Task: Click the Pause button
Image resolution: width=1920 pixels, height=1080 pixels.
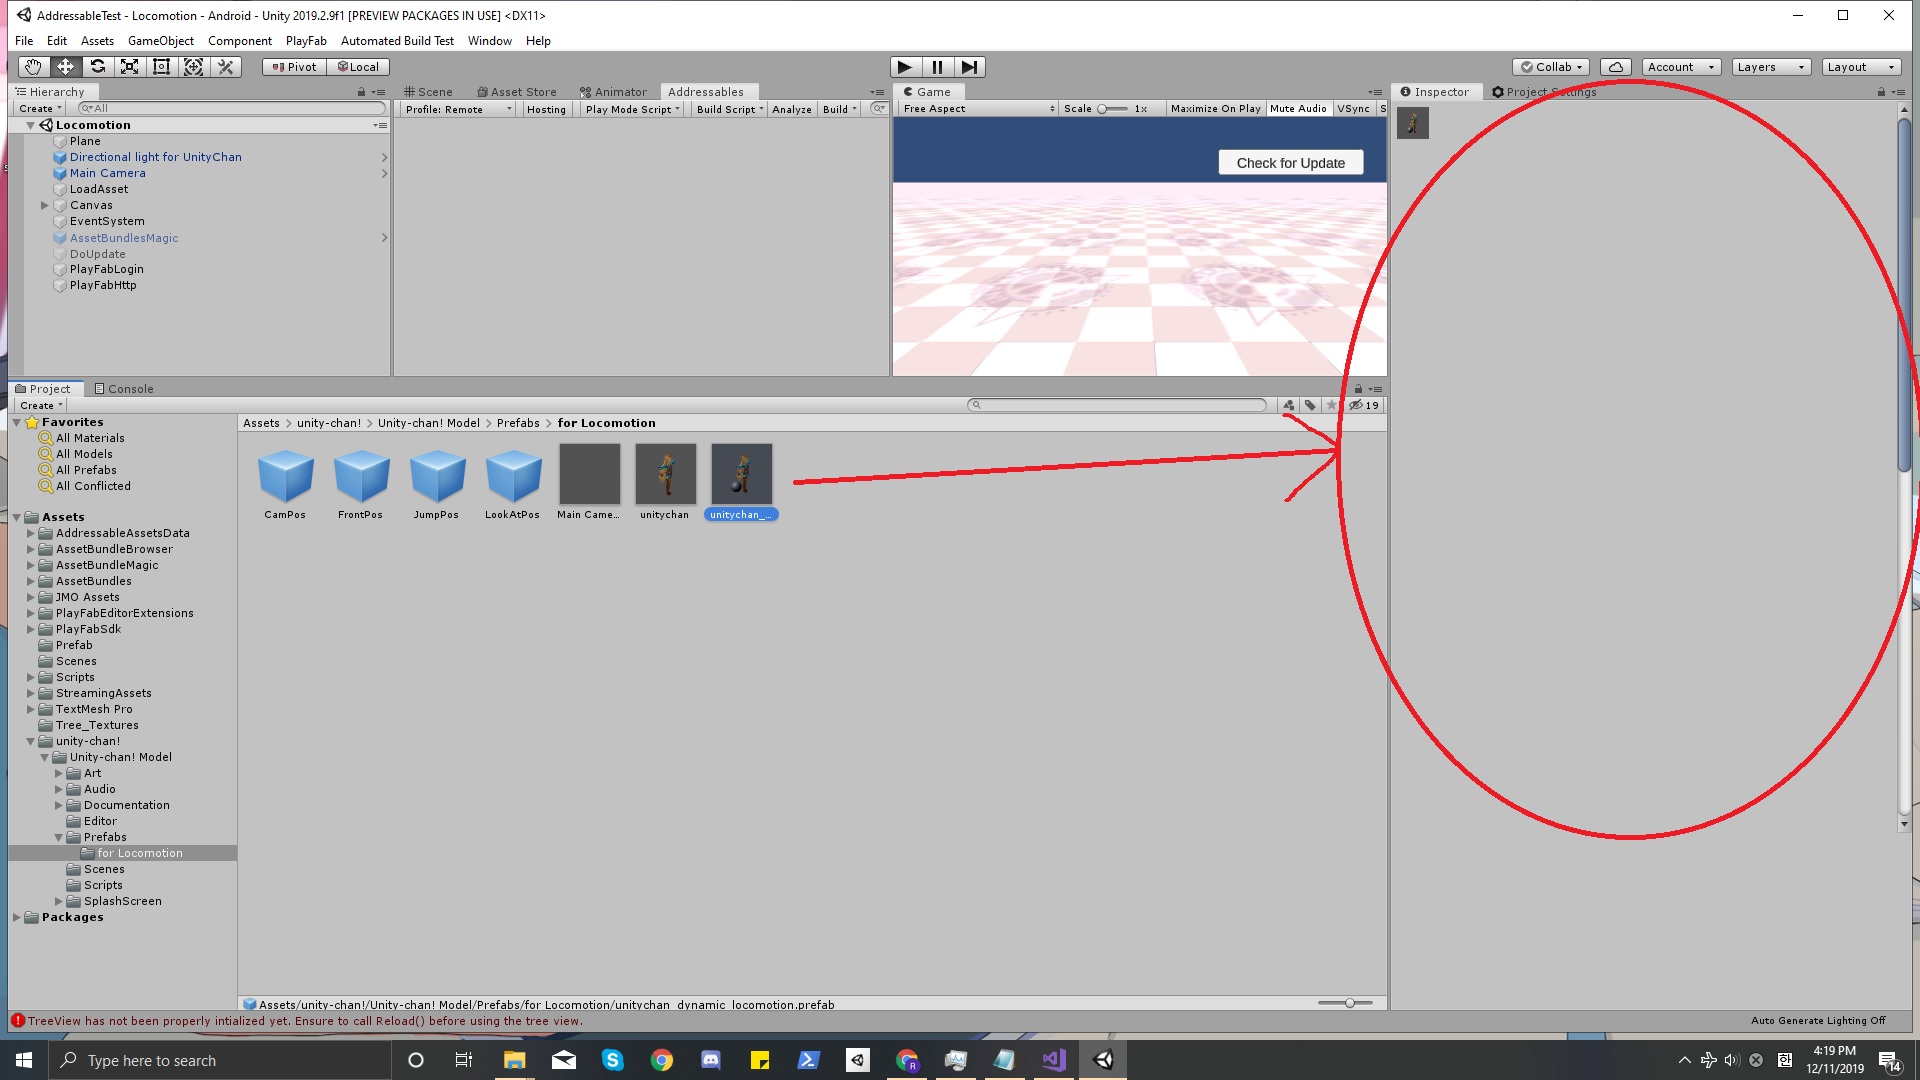Action: 937,67
